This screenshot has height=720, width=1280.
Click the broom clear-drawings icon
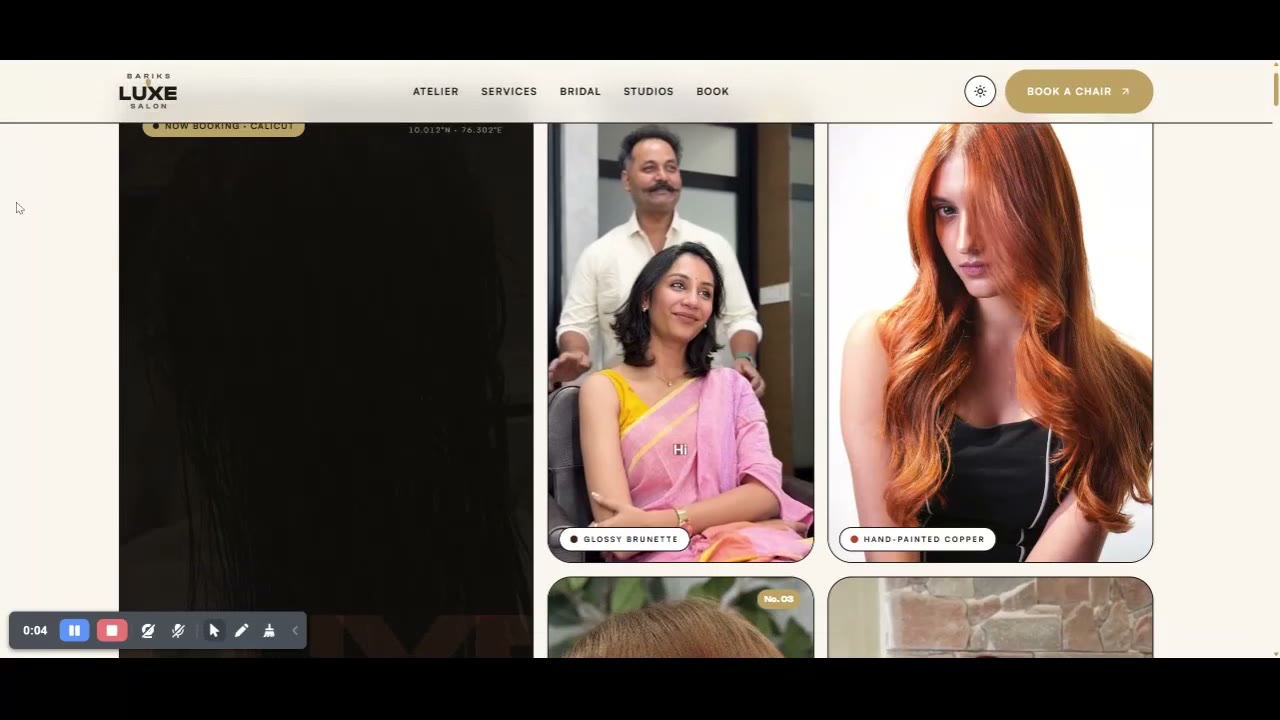(x=269, y=630)
